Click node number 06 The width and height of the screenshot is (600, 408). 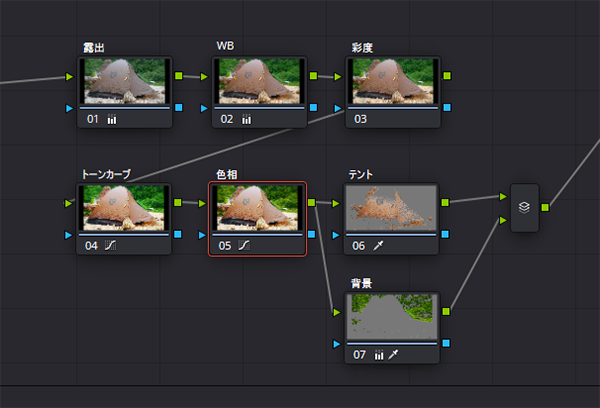tap(359, 246)
